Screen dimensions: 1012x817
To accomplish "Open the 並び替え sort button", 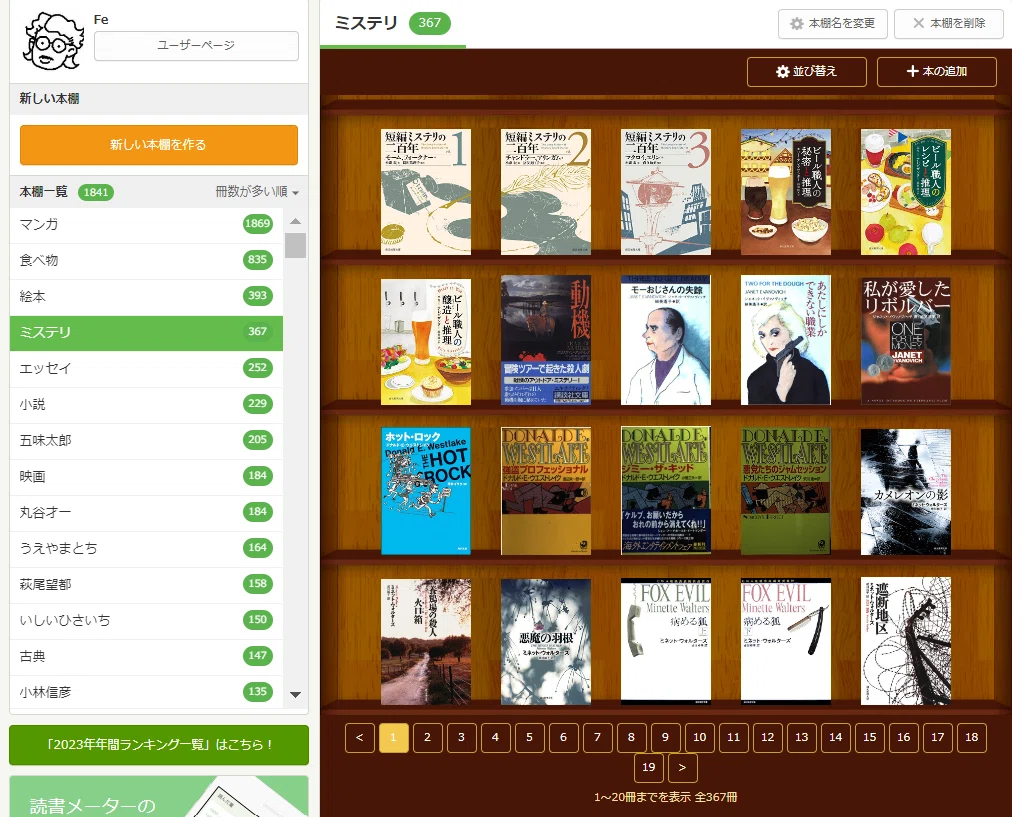I will pos(807,72).
